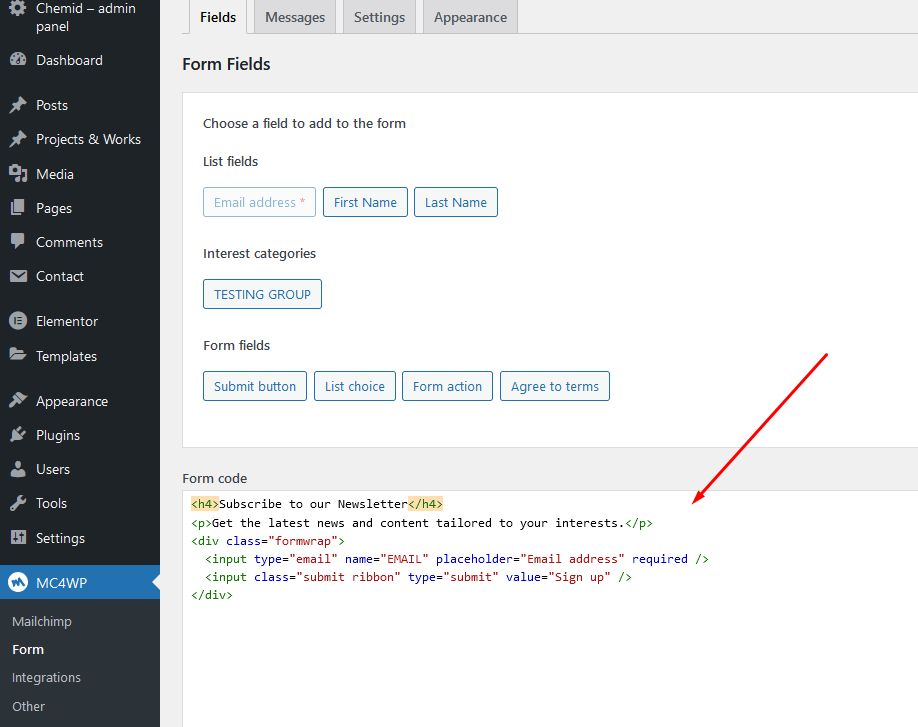Insert a Form action field
The width and height of the screenshot is (918, 727).
click(x=447, y=386)
